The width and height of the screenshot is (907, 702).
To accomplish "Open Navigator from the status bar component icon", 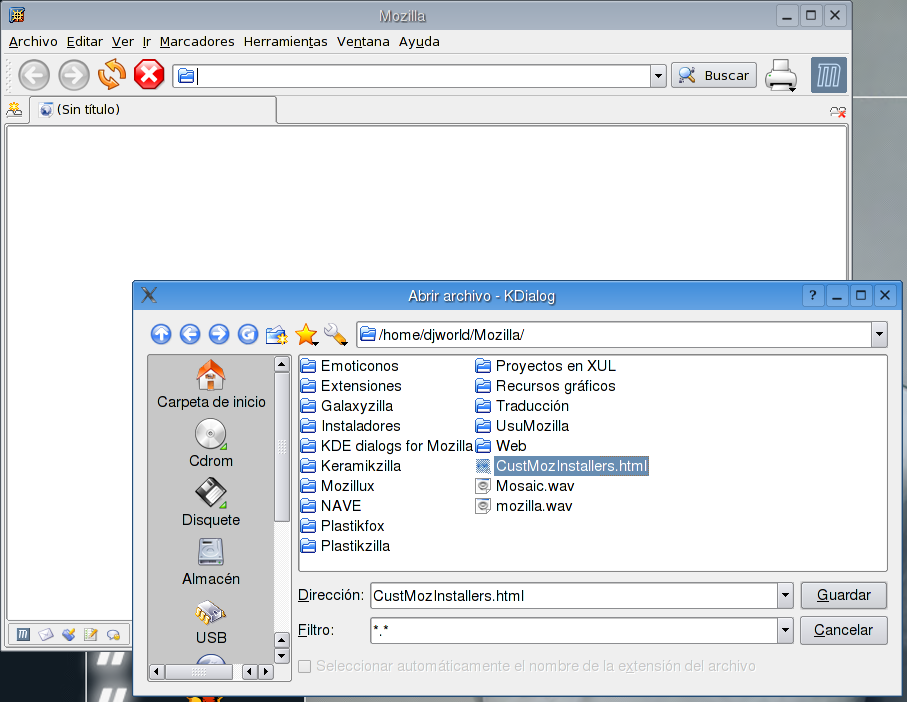I will click(x=23, y=634).
